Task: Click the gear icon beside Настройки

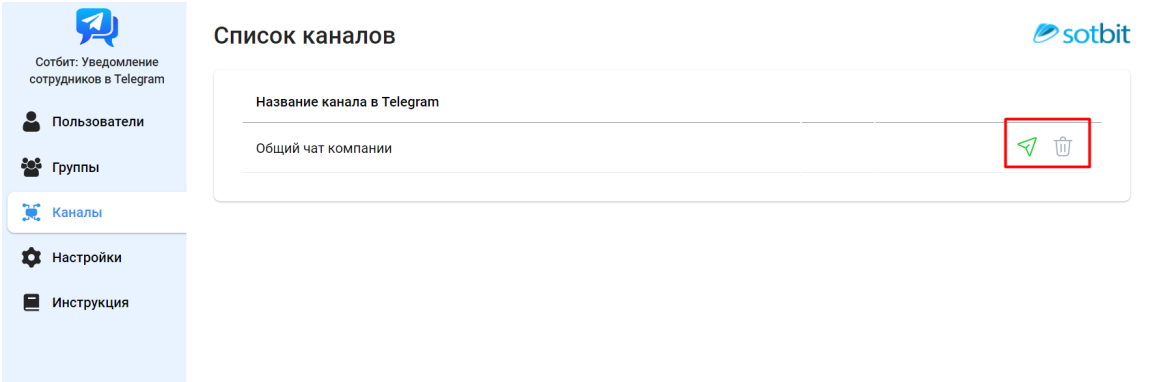Action: pos(31,258)
